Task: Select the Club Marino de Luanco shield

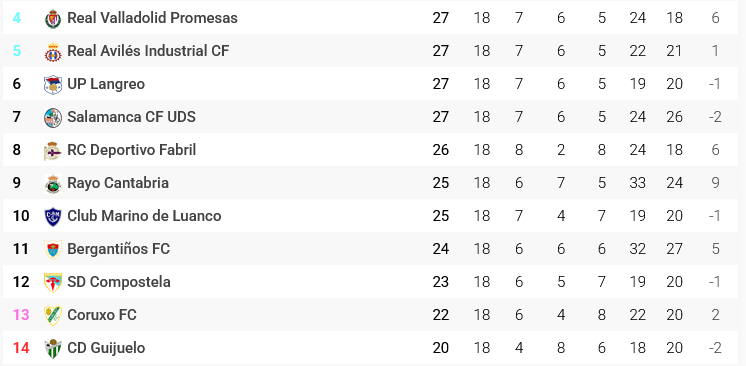Action: (x=53, y=217)
